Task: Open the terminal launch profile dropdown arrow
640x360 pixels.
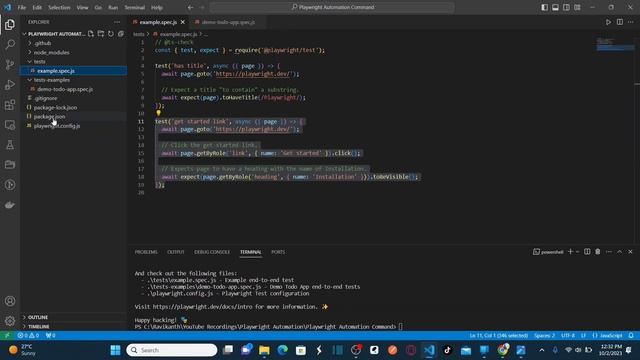Action: click(x=578, y=252)
